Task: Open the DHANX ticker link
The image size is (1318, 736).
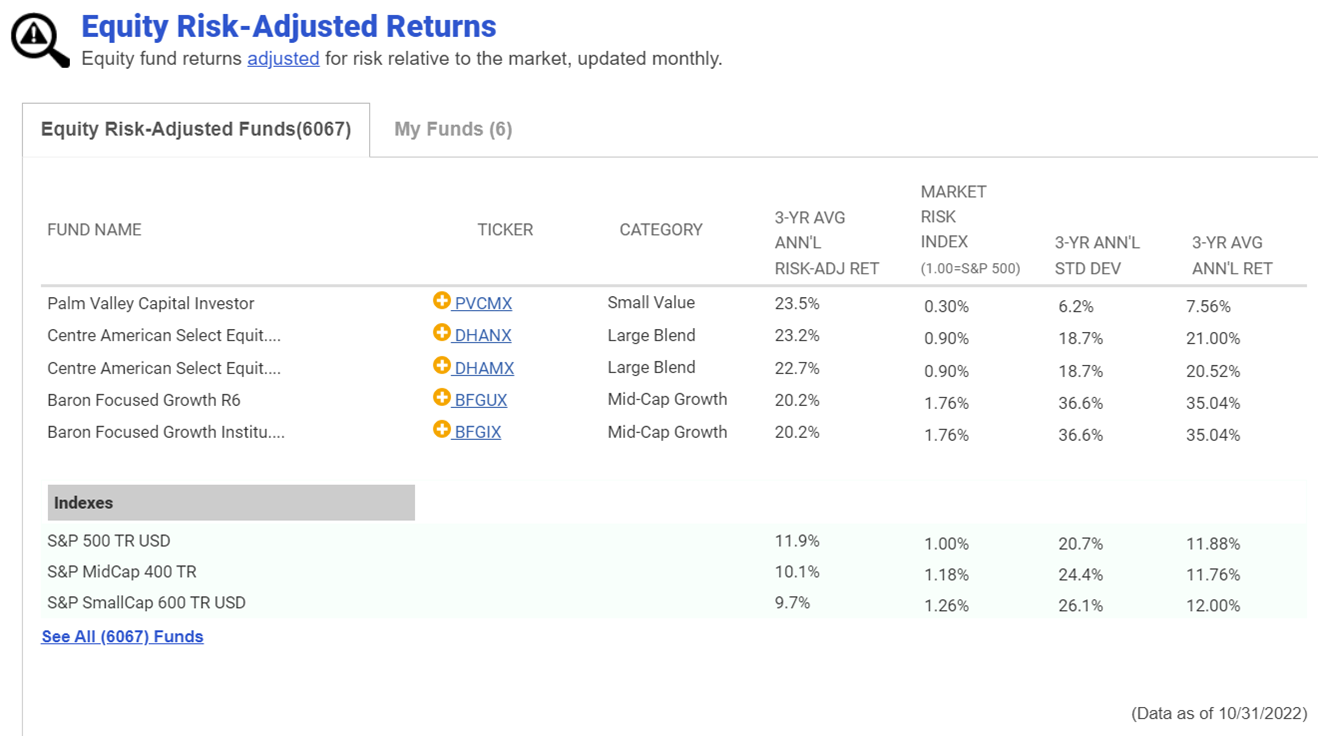Action: [483, 336]
